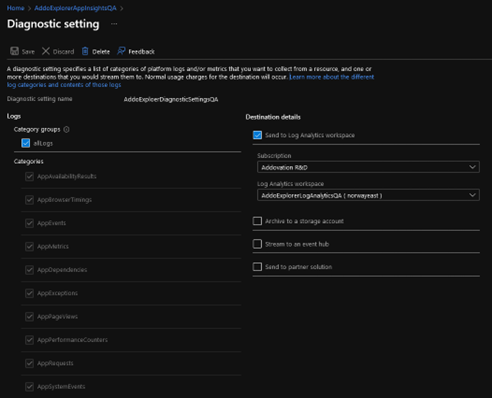Open the ellipsis menu beside Diagnostic setting

pyautogui.click(x=114, y=24)
